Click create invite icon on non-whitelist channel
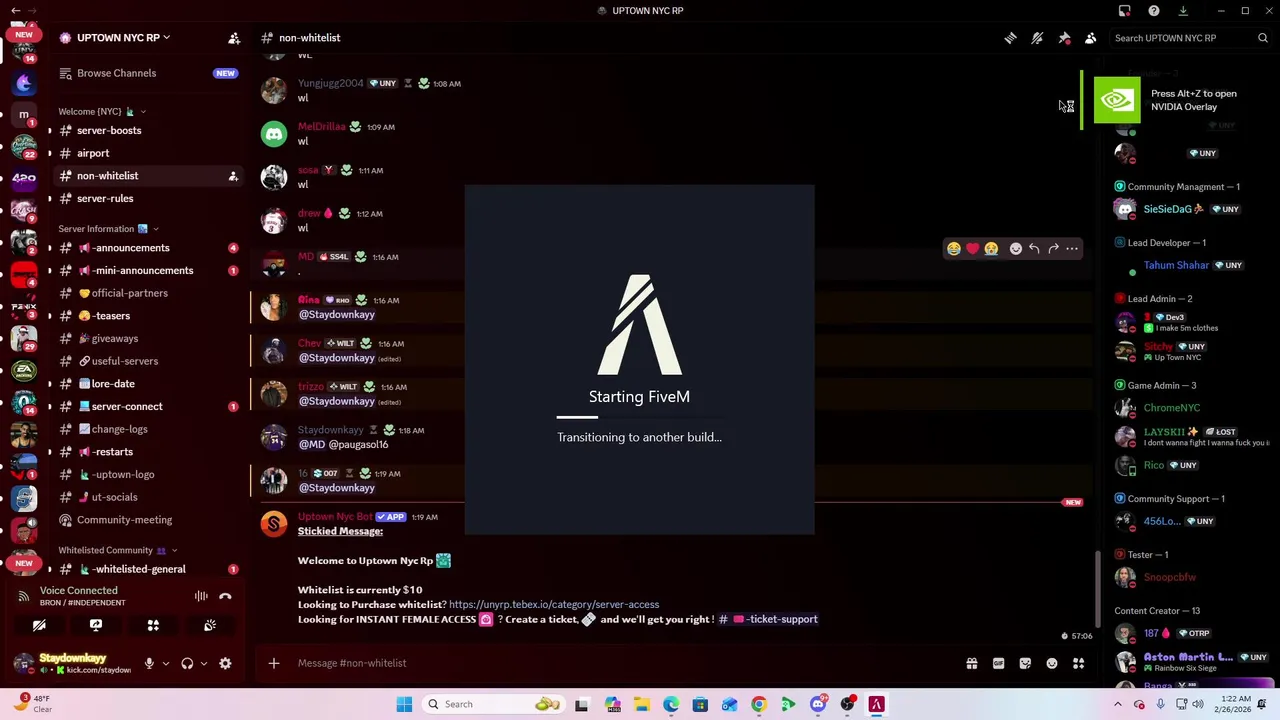Screen dimensions: 1280x720 click(x=233, y=176)
